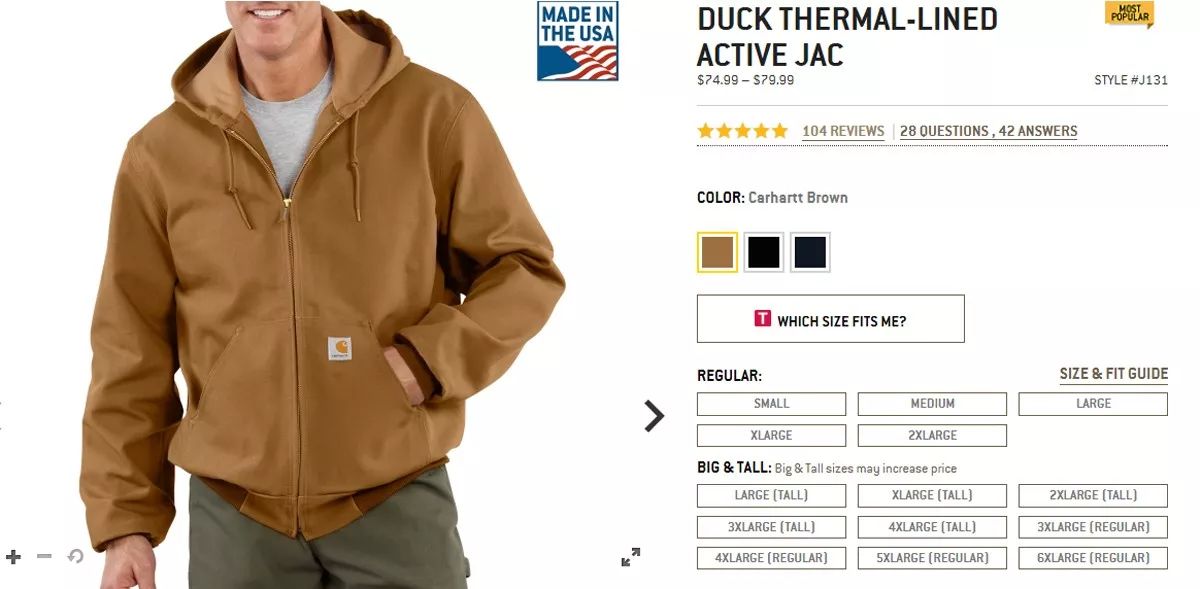Expand the product image to fullscreen
This screenshot has height=589, width=1200.
[630, 557]
